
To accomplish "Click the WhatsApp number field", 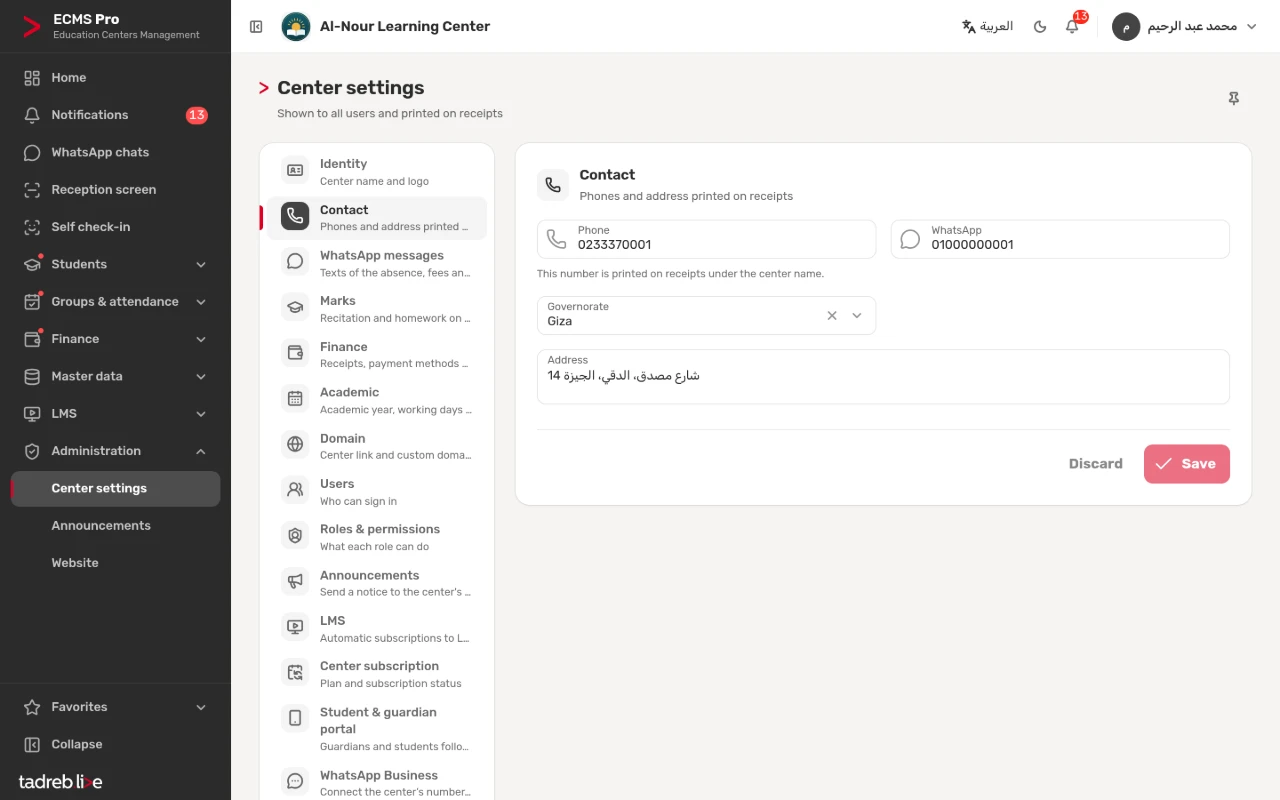I will [1060, 240].
